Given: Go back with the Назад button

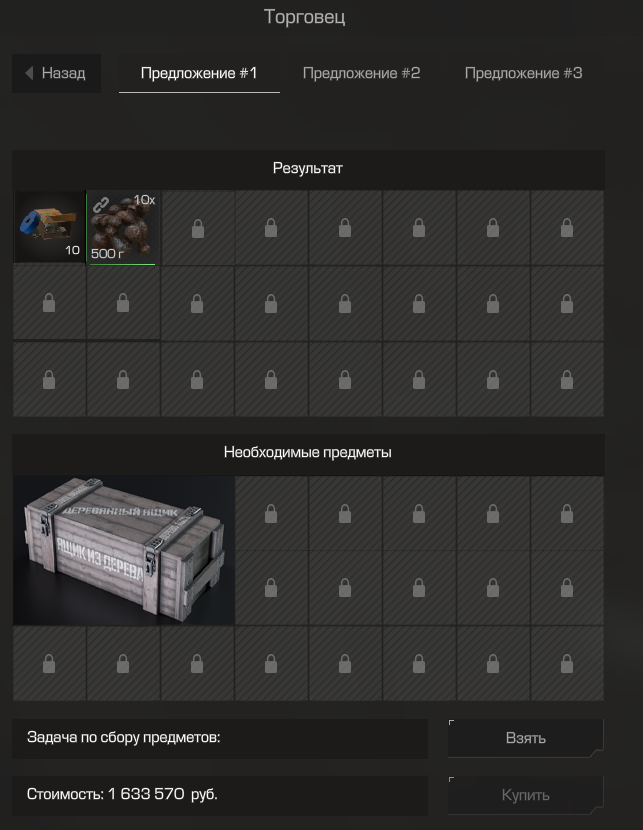Looking at the screenshot, I should 56,73.
